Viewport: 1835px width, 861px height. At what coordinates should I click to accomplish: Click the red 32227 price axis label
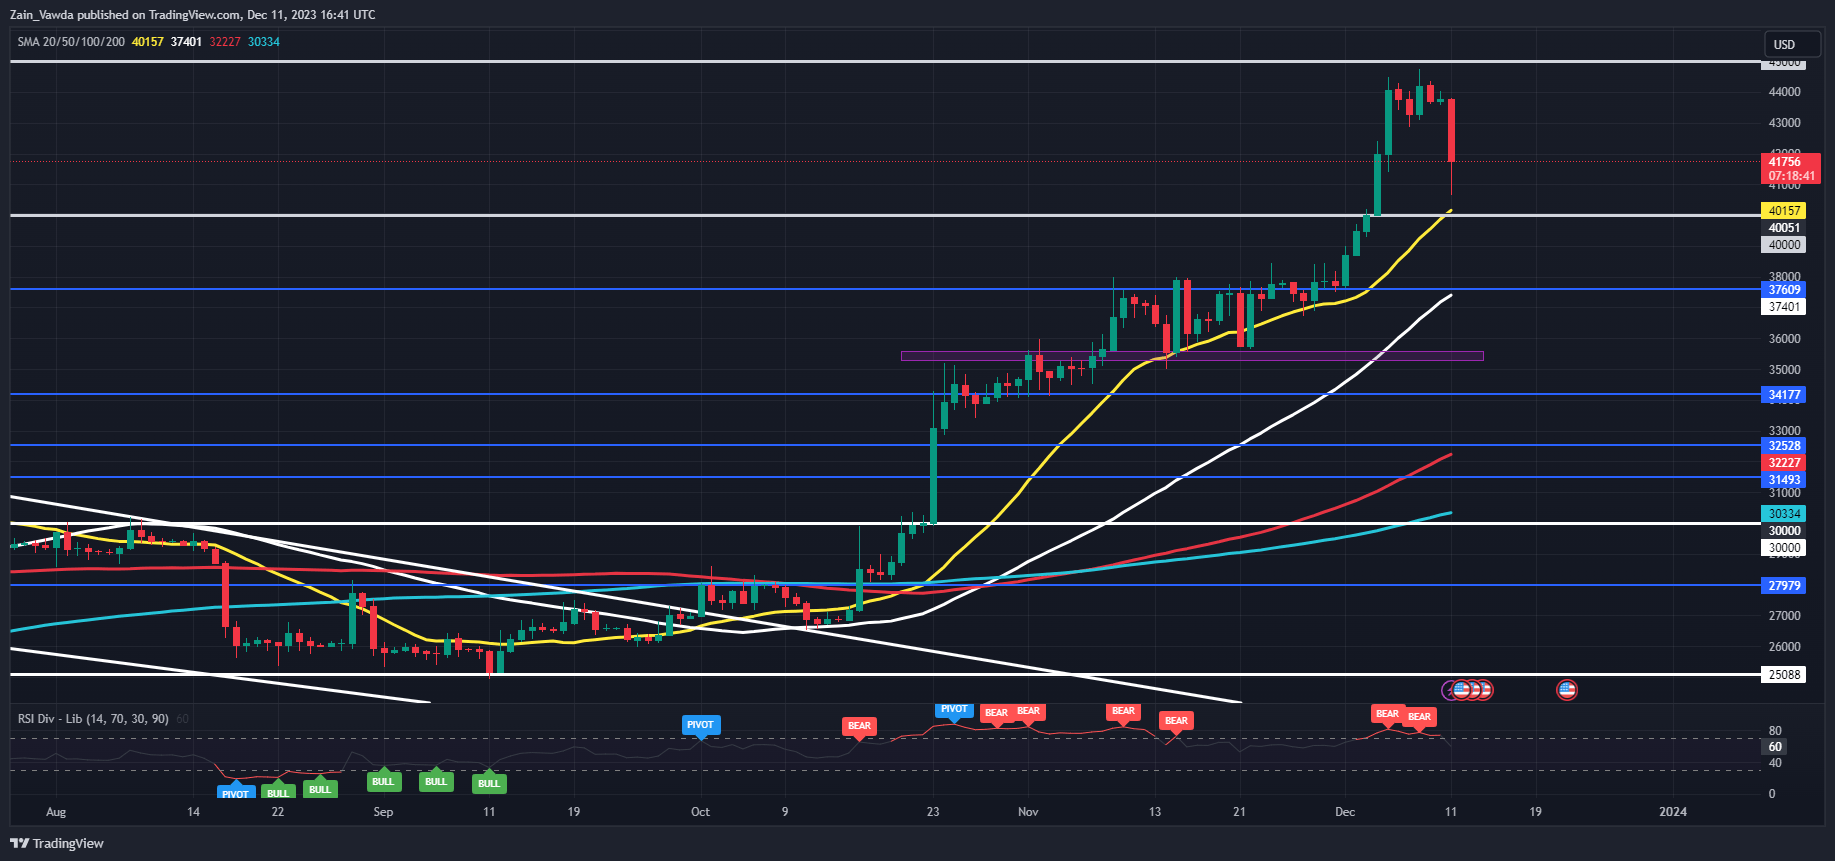click(1784, 463)
